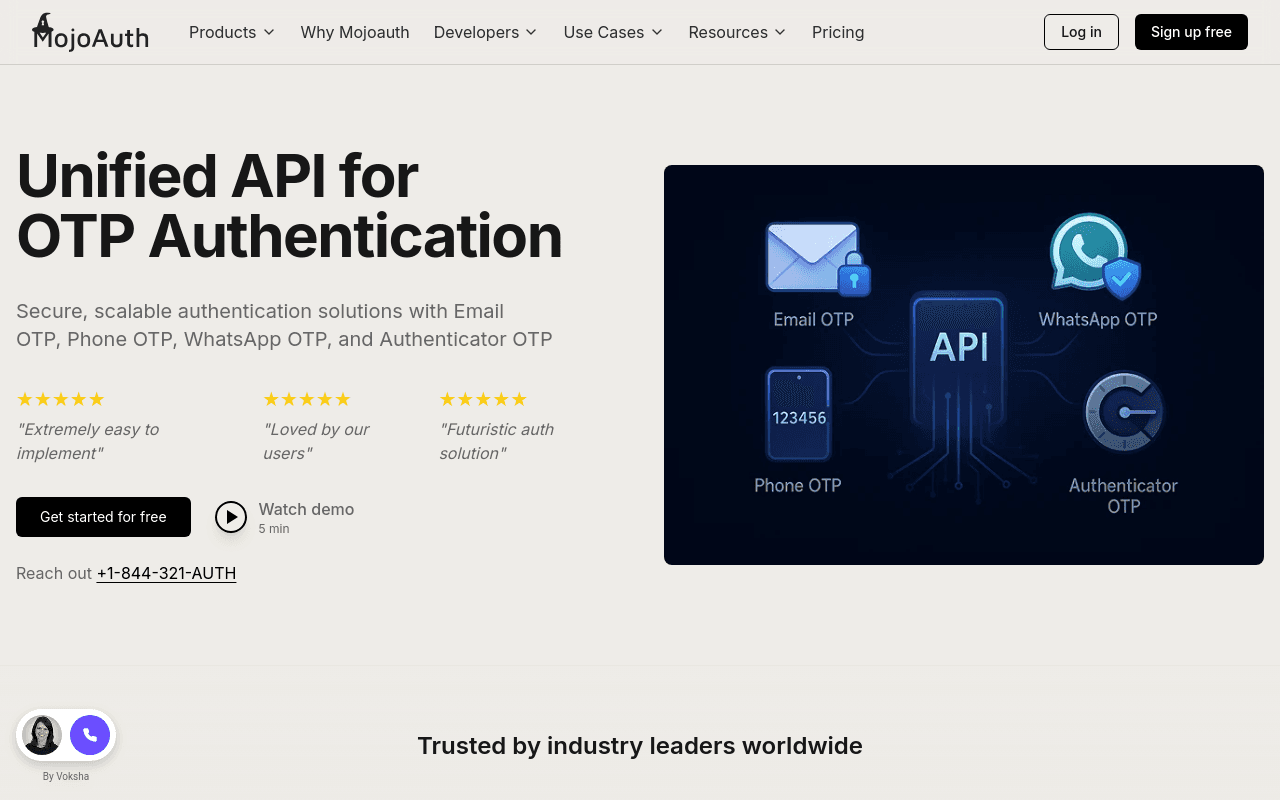1280x800 pixels.
Task: Click the "Futuristic auth solution" quote
Action: point(497,441)
